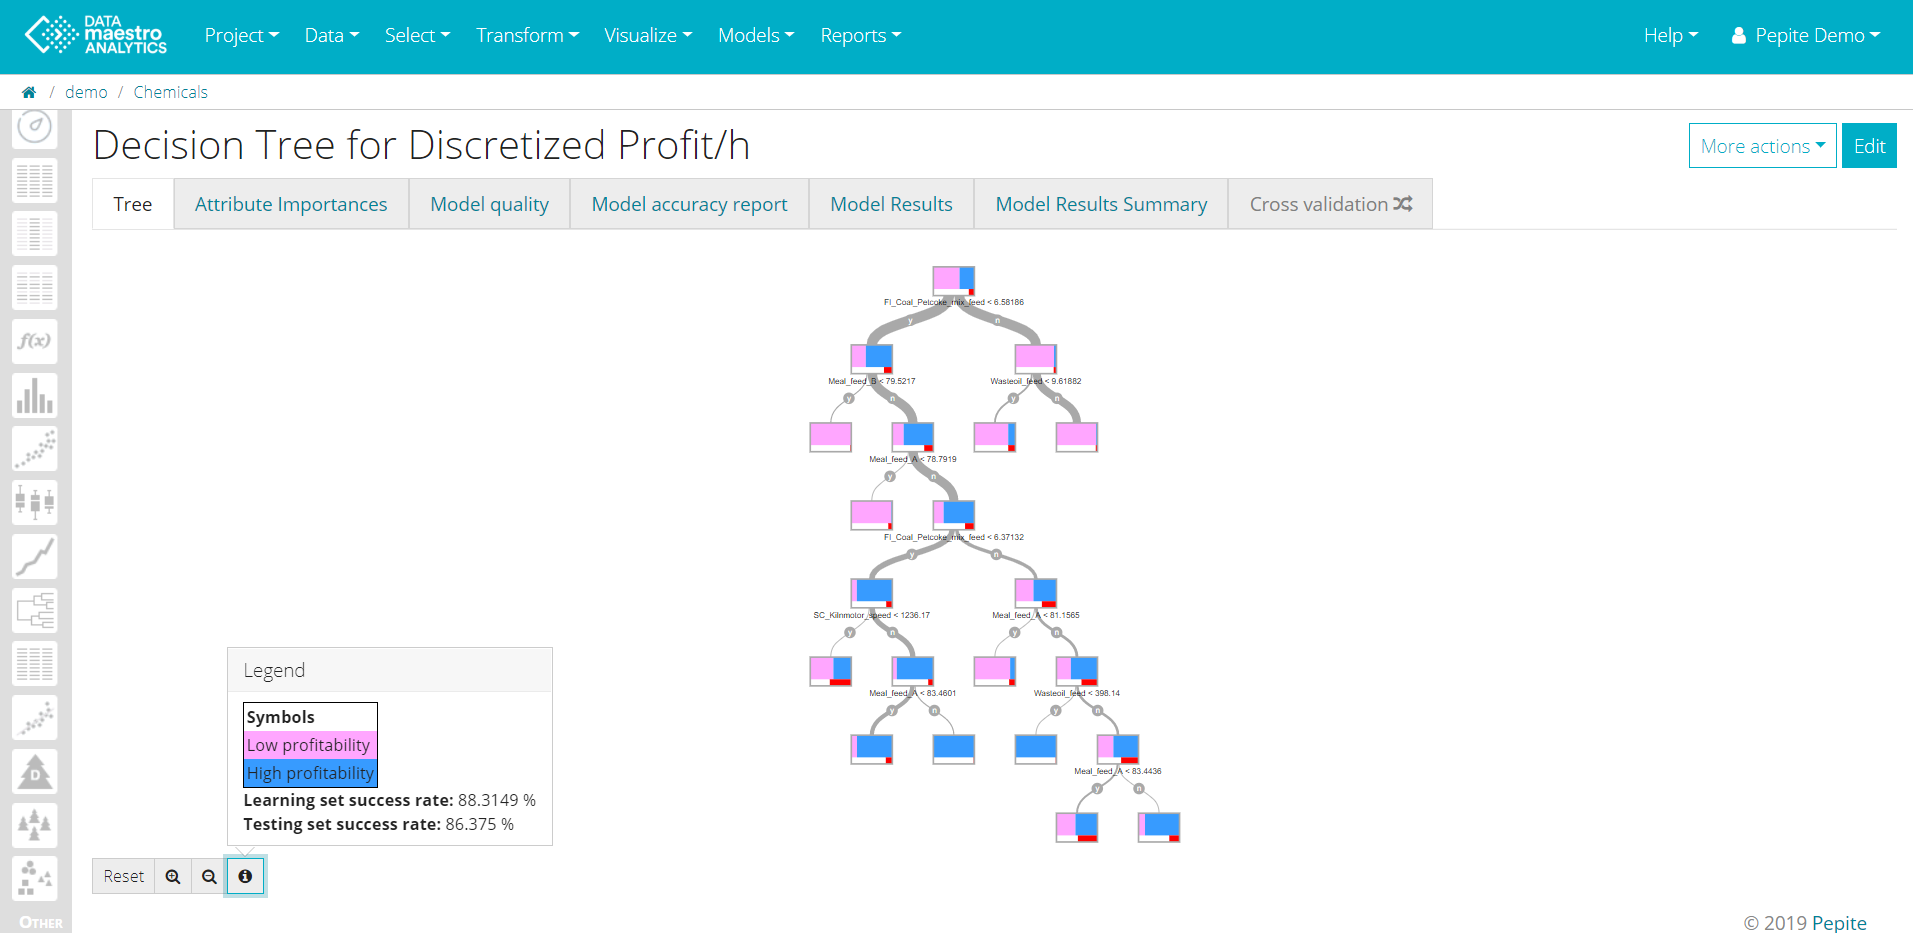Toggle the legend info button

pyautogui.click(x=245, y=876)
